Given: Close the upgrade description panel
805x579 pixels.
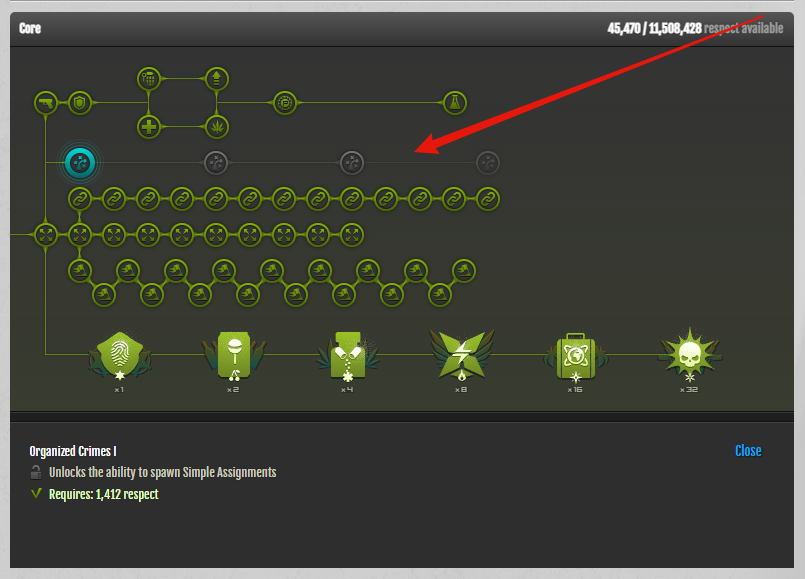Looking at the screenshot, I should point(748,451).
